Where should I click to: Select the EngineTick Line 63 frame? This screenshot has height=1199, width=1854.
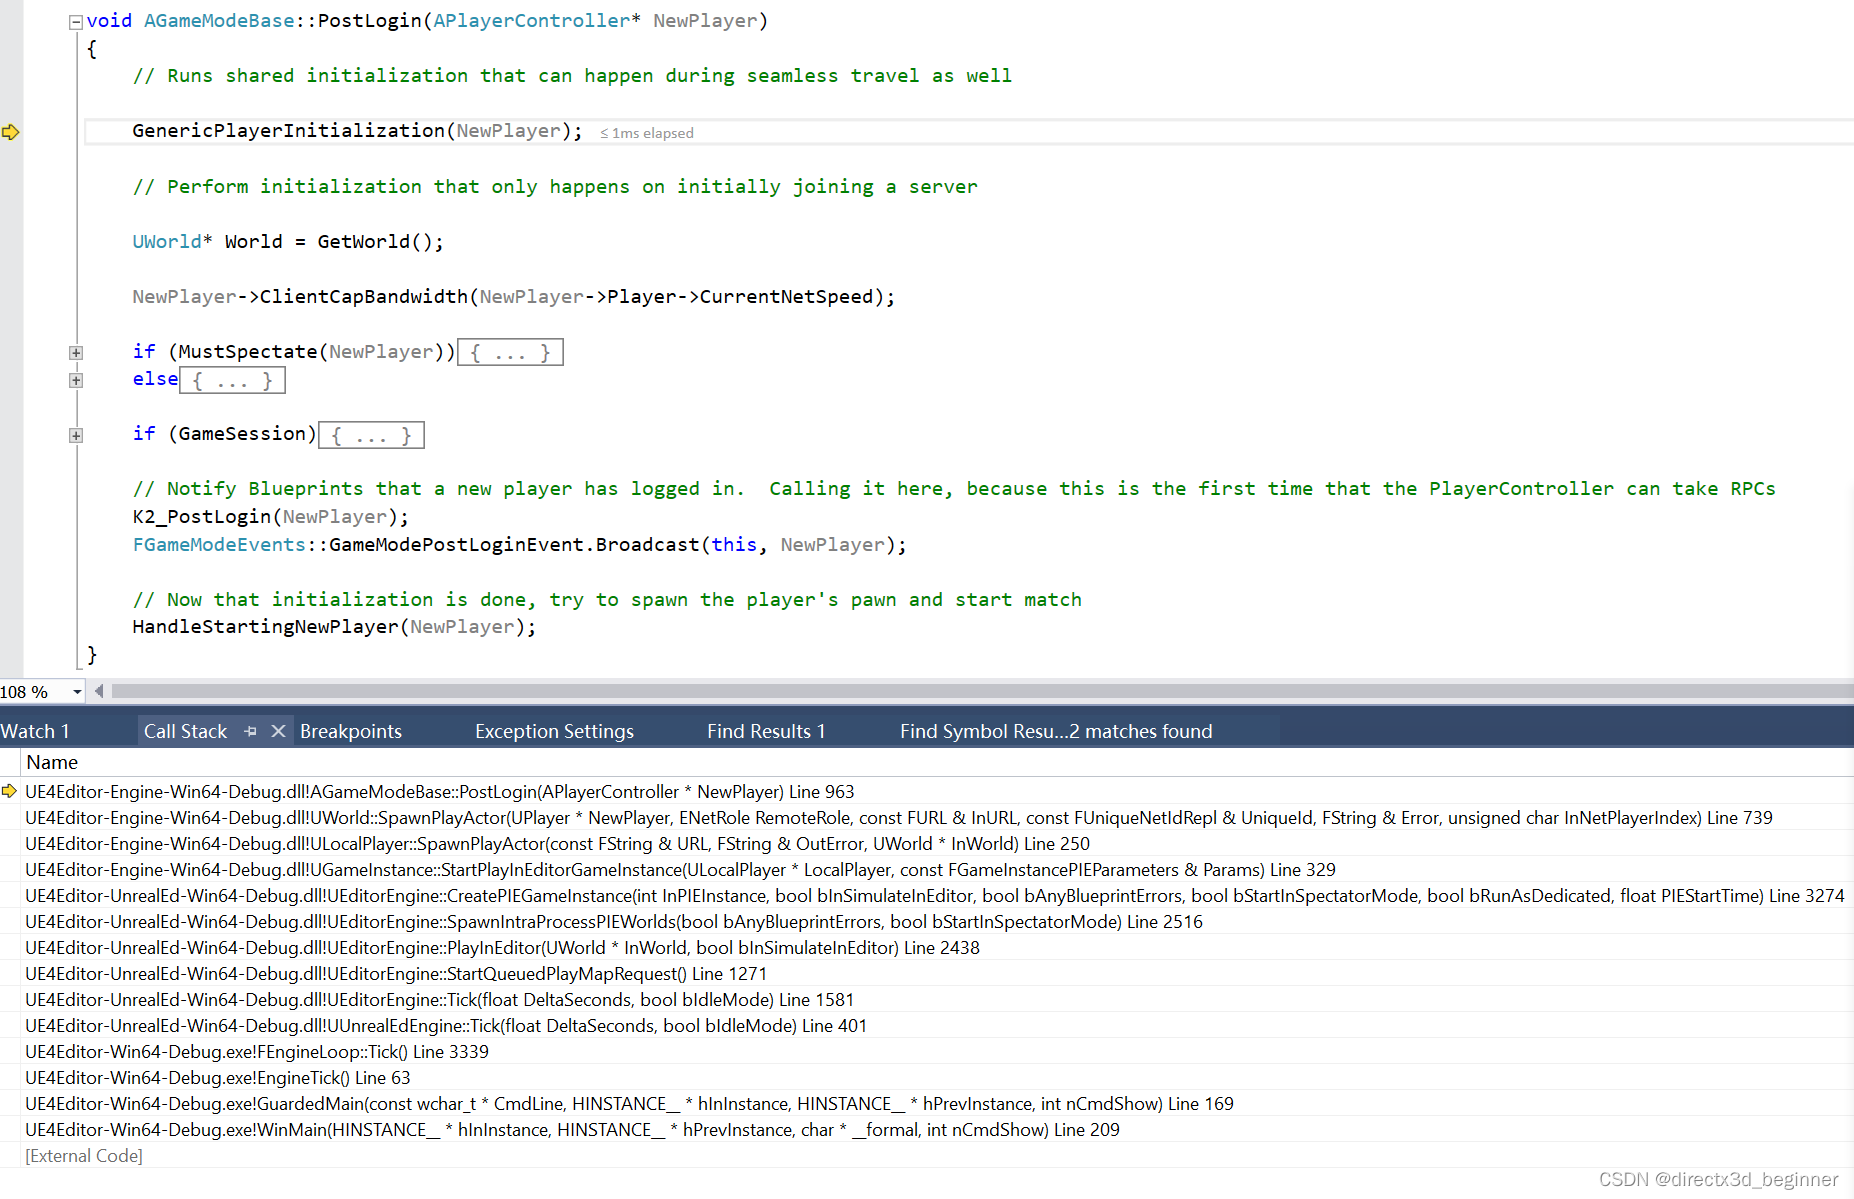pos(218,1077)
